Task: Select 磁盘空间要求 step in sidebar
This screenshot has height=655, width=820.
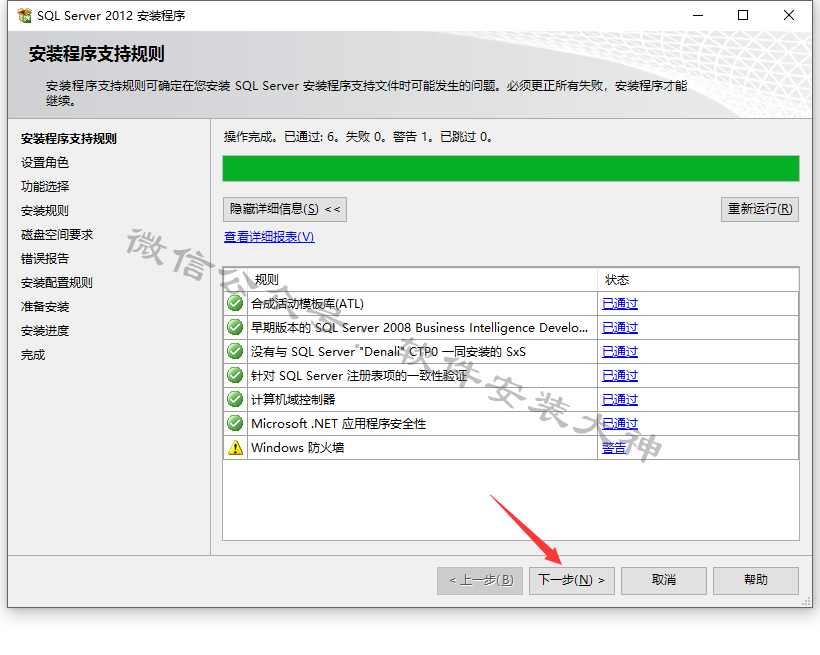Action: click(x=57, y=235)
